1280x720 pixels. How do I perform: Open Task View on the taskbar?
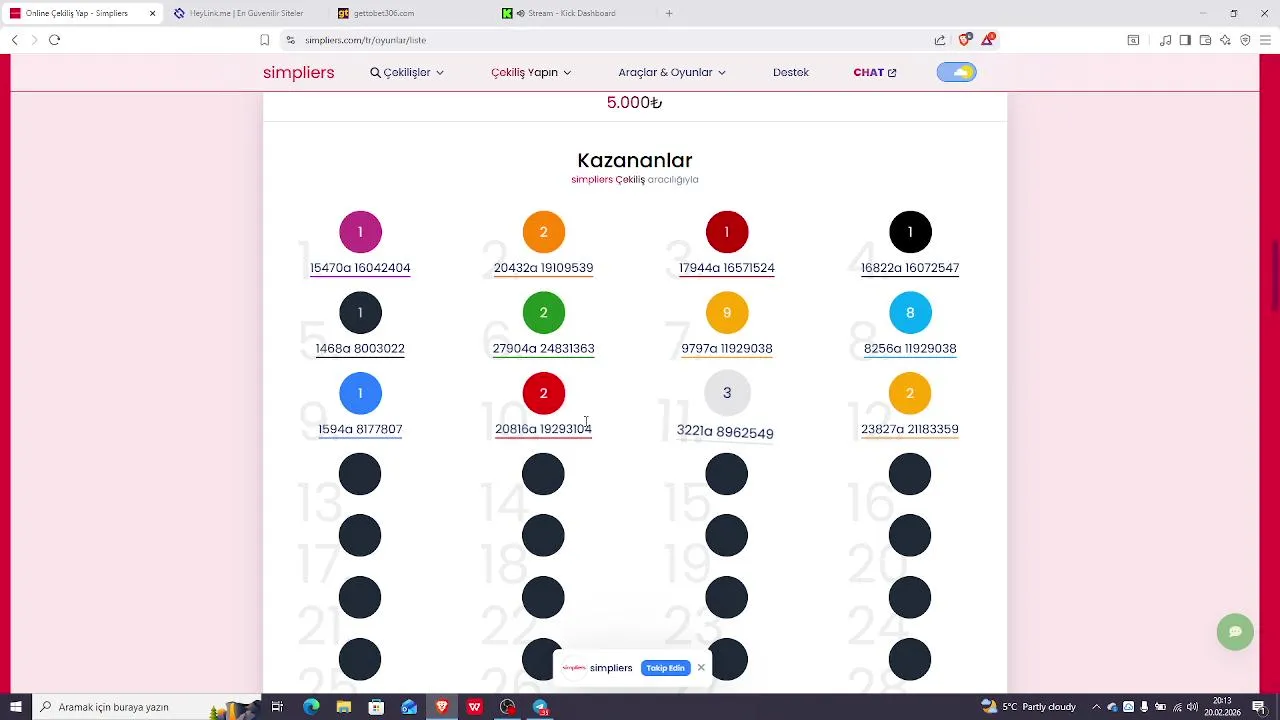(x=277, y=707)
